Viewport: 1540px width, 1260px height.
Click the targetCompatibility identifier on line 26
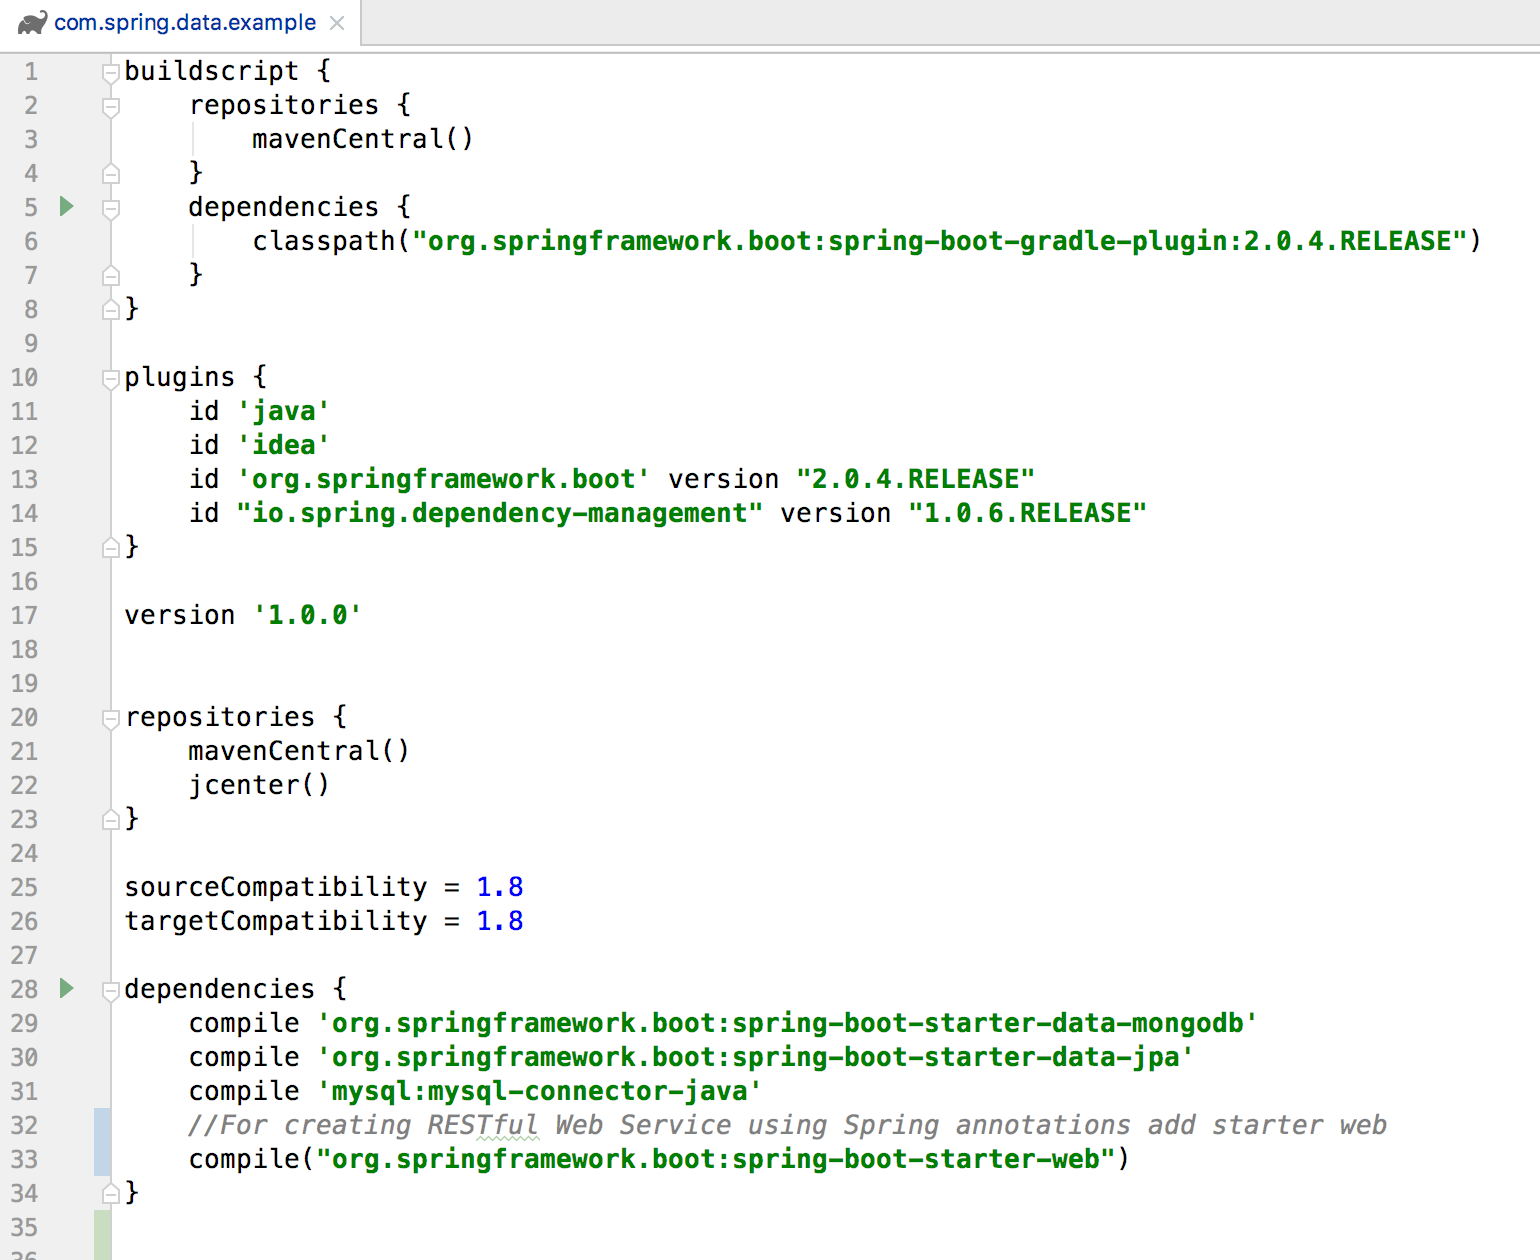tap(276, 921)
